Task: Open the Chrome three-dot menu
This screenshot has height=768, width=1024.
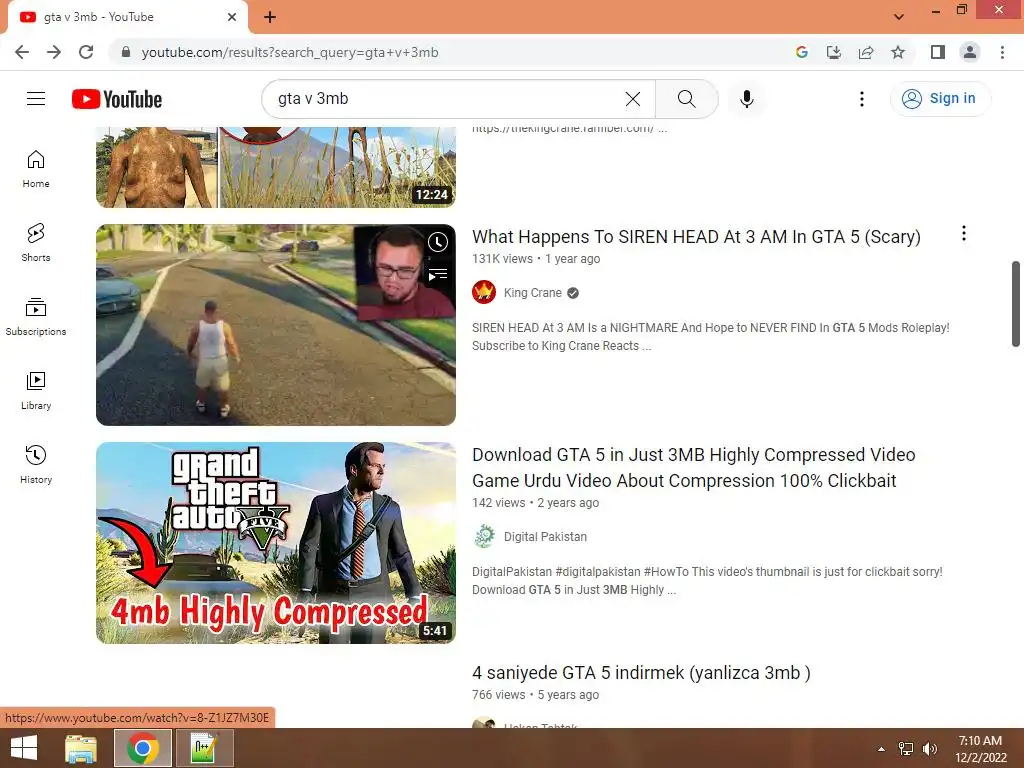Action: (1002, 52)
